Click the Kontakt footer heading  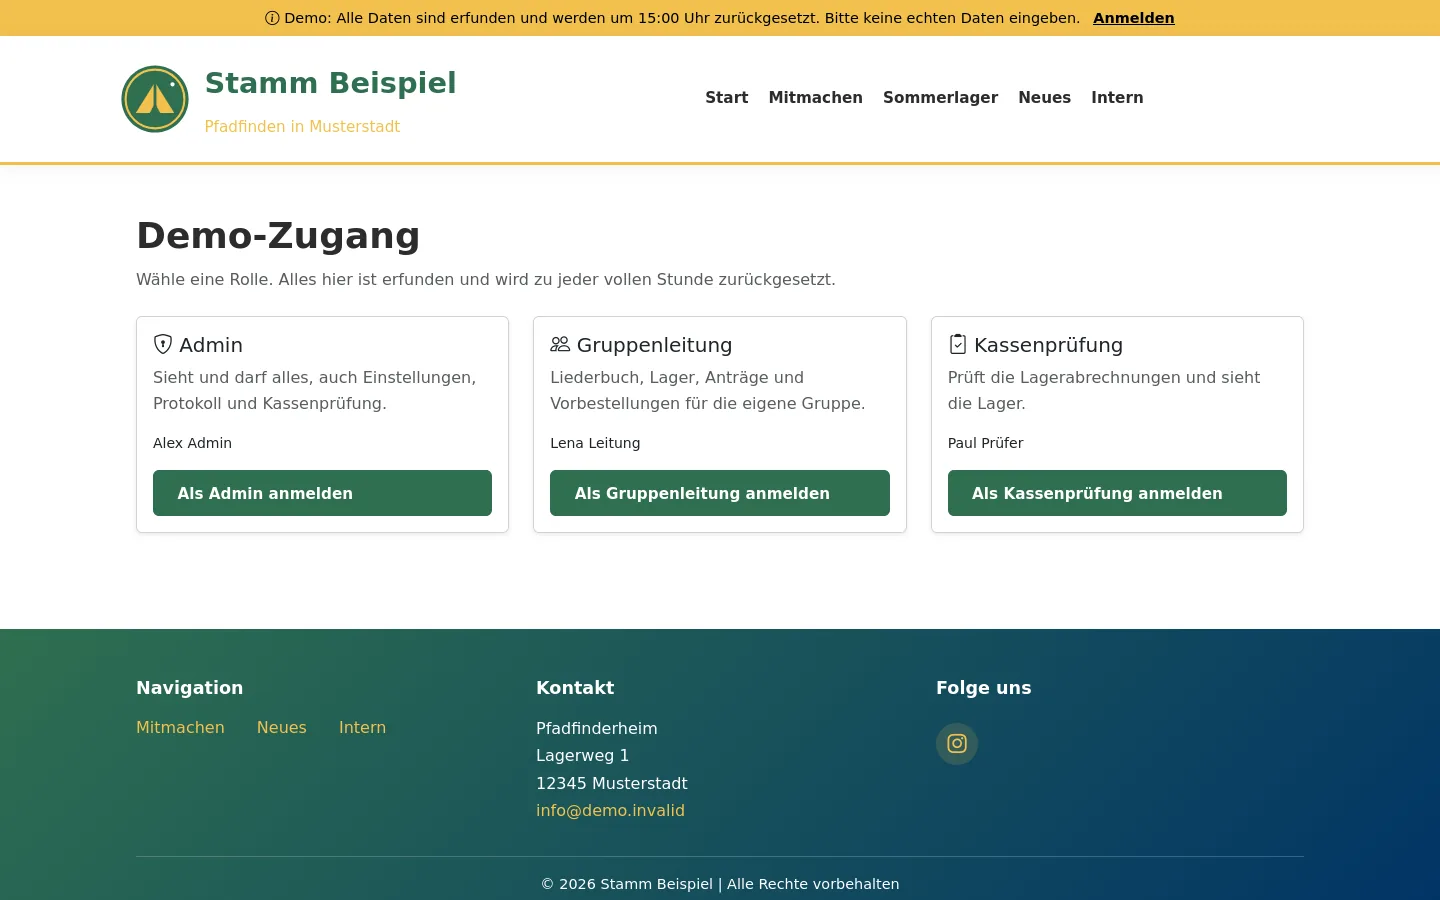pos(575,688)
